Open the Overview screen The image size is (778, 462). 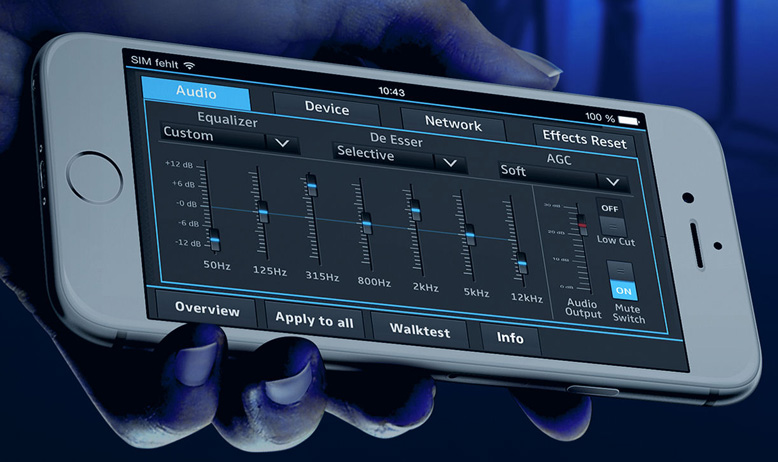[x=207, y=309]
